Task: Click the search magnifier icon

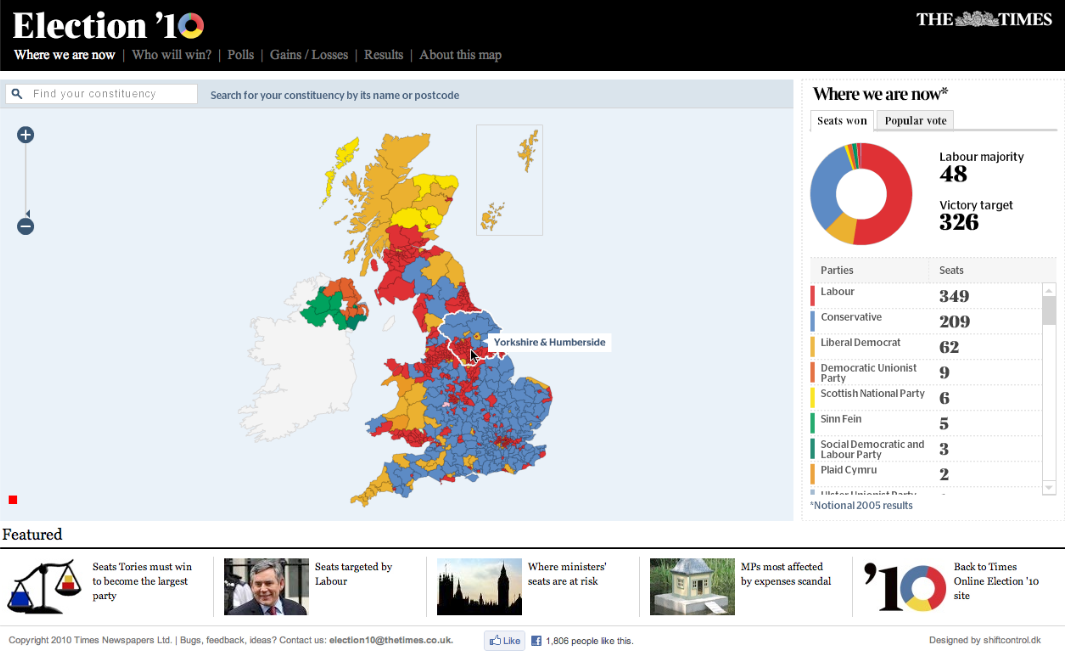Action: point(17,94)
